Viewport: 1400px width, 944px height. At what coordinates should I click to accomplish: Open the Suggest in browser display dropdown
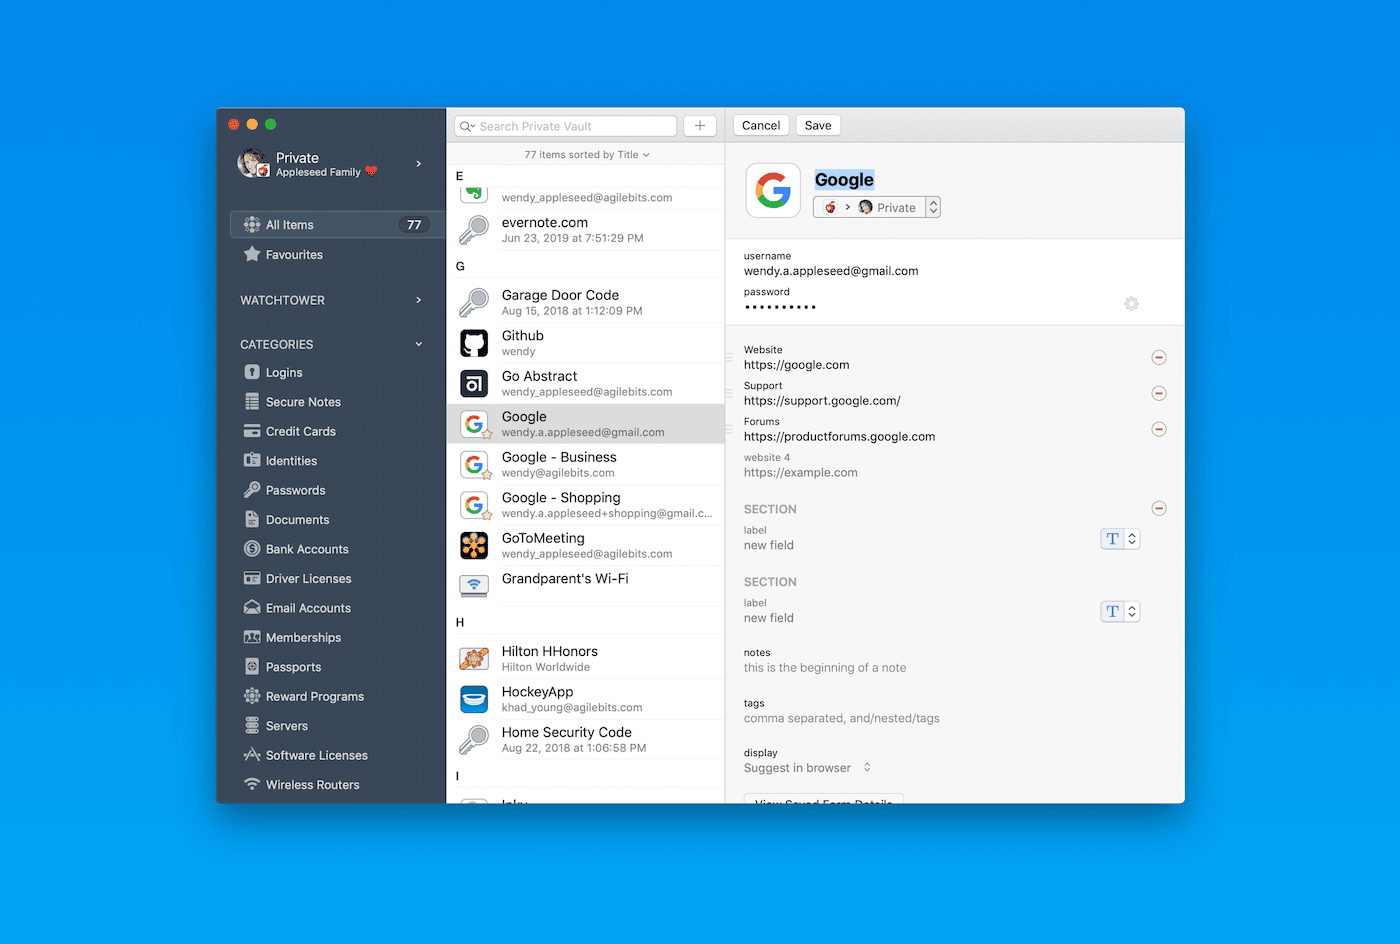point(808,768)
